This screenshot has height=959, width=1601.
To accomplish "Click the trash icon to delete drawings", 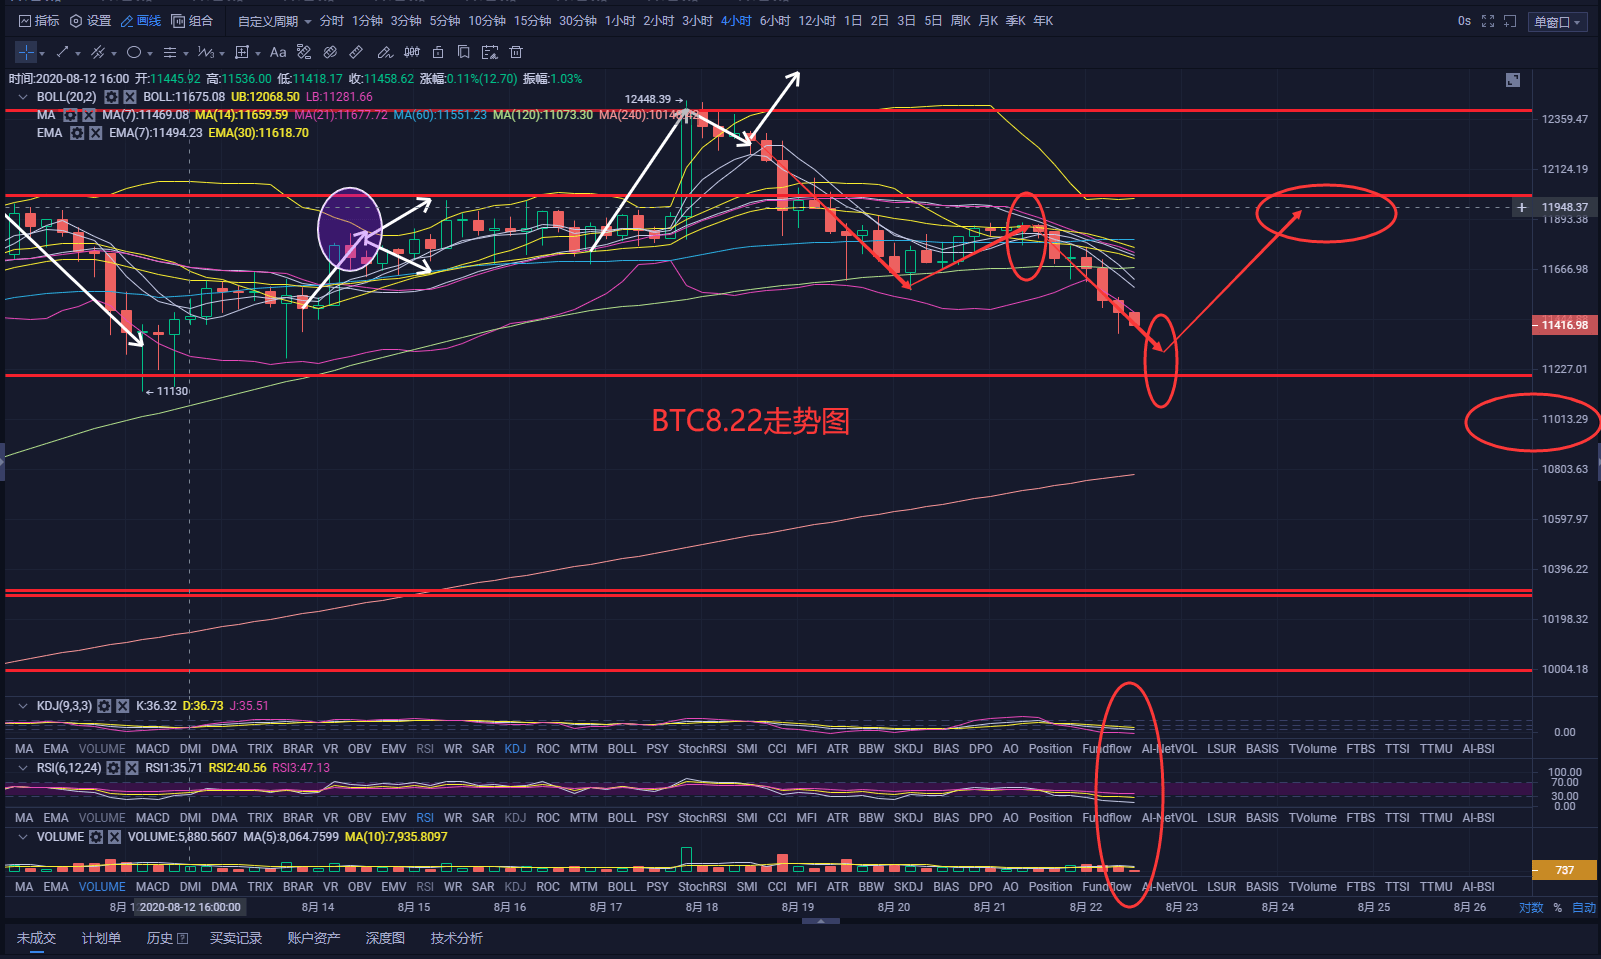I will click(x=516, y=52).
